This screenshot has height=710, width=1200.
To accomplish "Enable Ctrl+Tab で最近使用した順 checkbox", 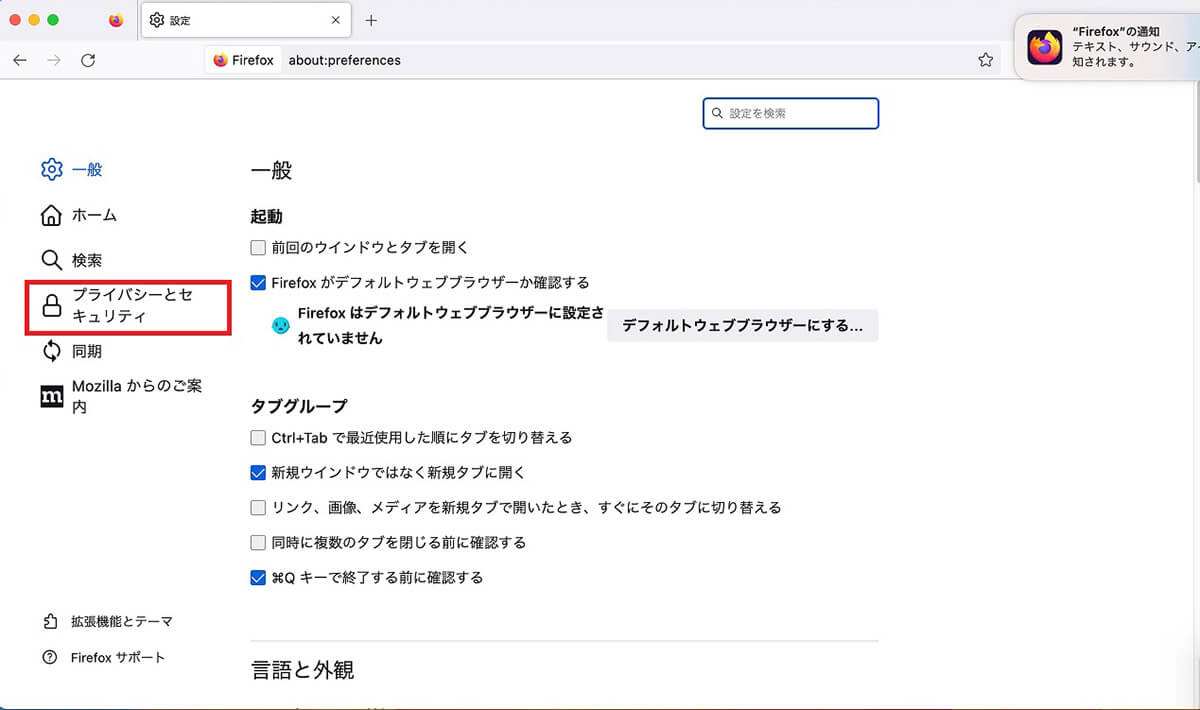I will tap(258, 437).
